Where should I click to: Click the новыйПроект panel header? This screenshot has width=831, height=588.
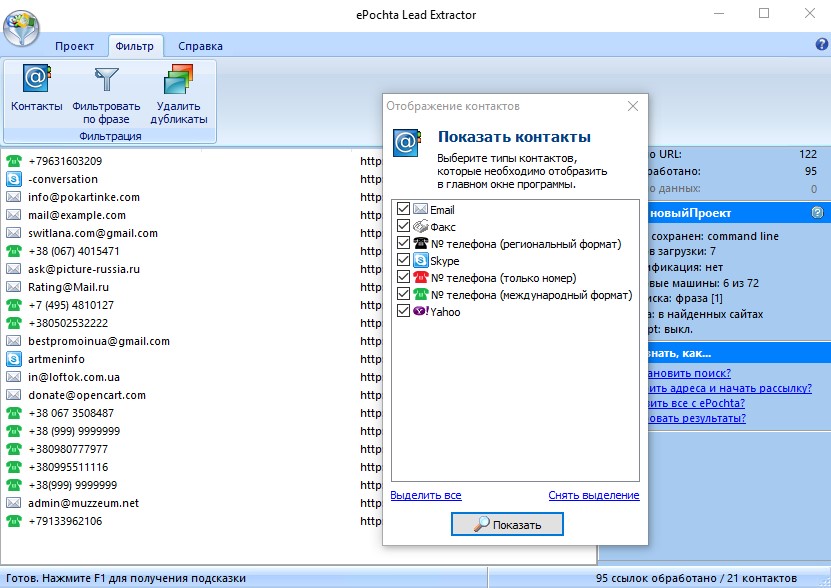click(x=739, y=213)
